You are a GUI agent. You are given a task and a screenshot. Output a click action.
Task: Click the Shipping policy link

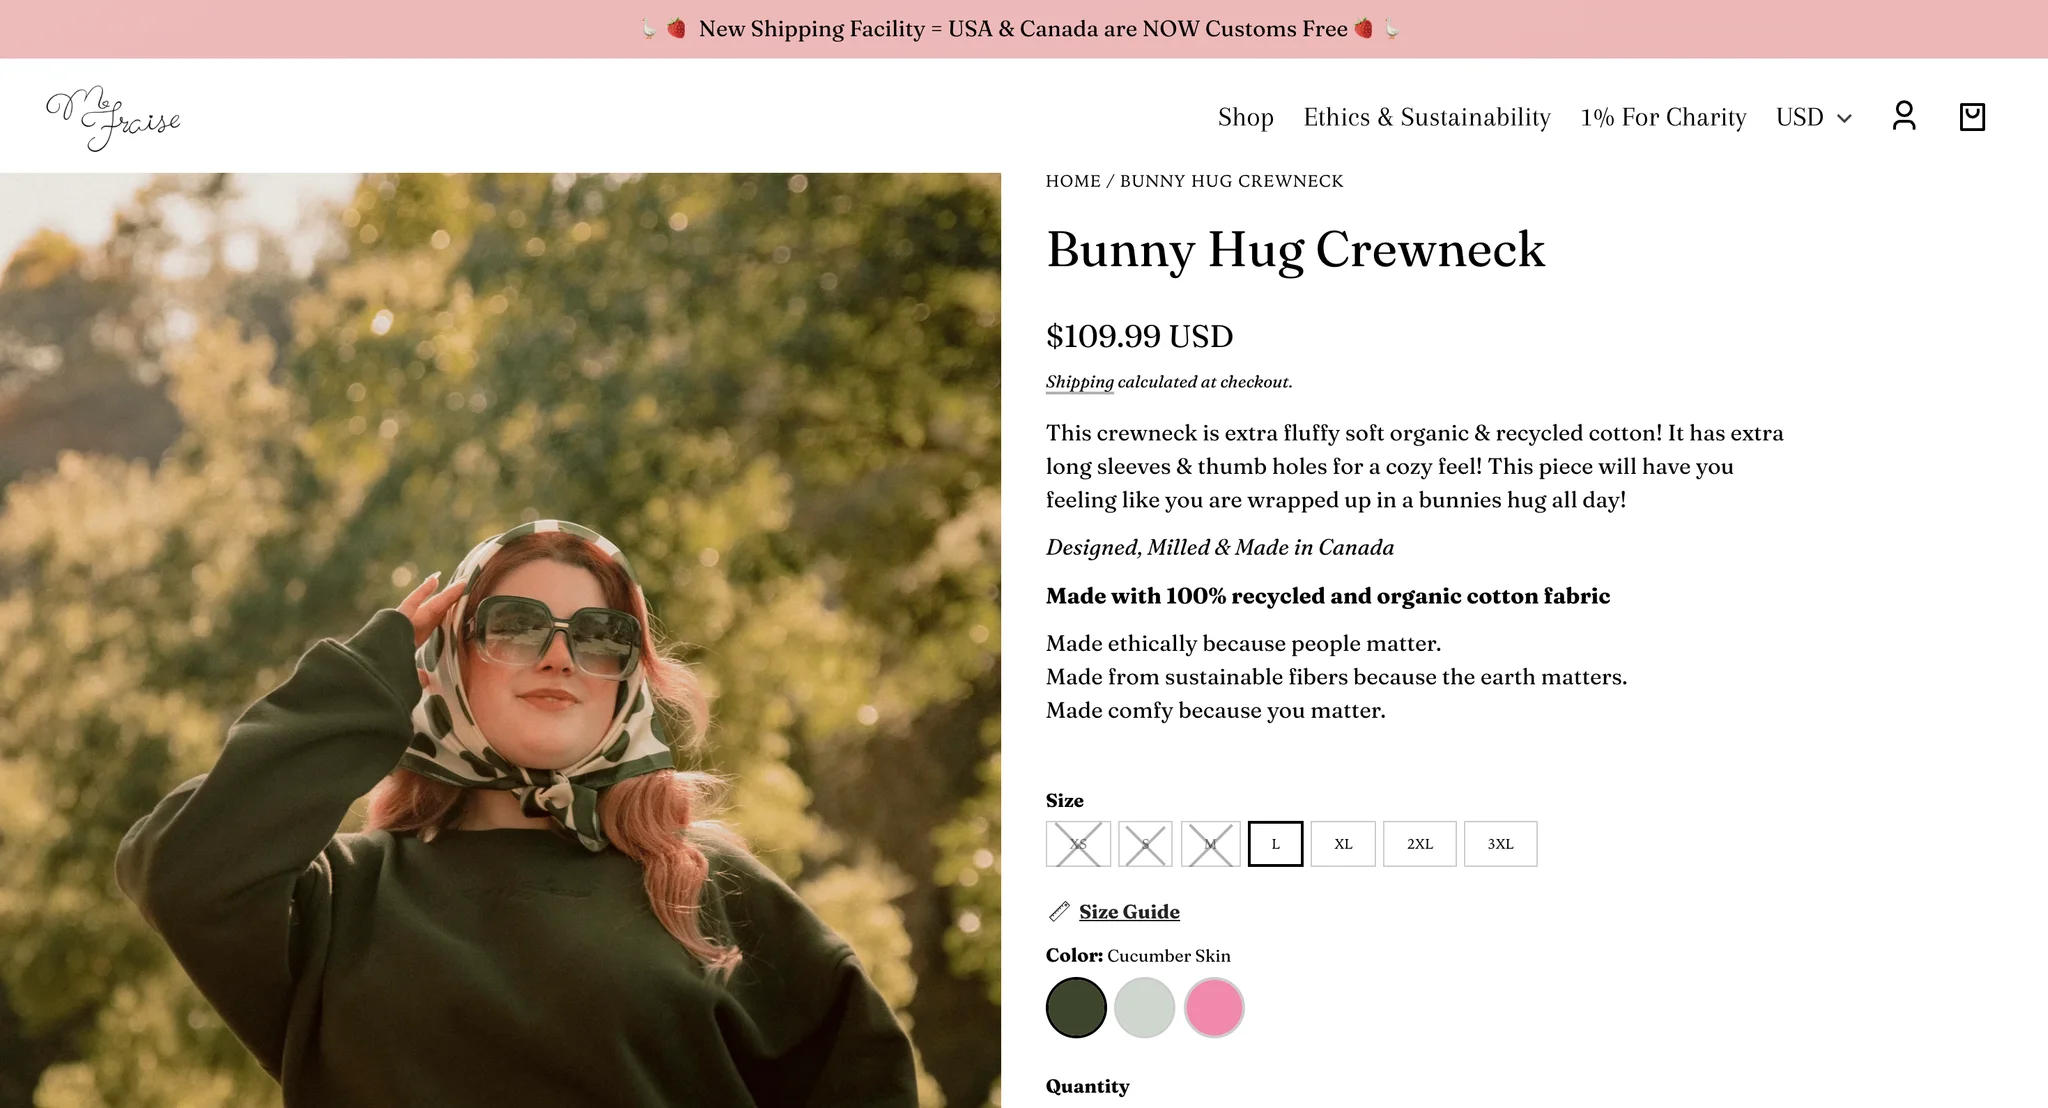tap(1079, 382)
